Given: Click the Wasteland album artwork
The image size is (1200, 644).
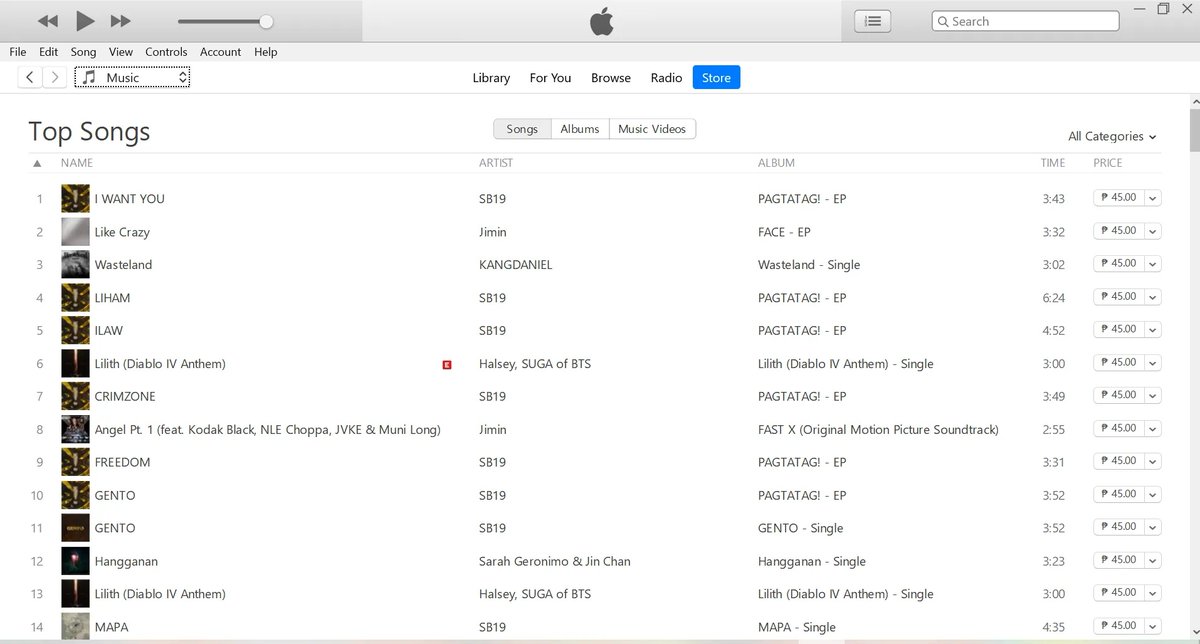Looking at the screenshot, I should click(75, 264).
